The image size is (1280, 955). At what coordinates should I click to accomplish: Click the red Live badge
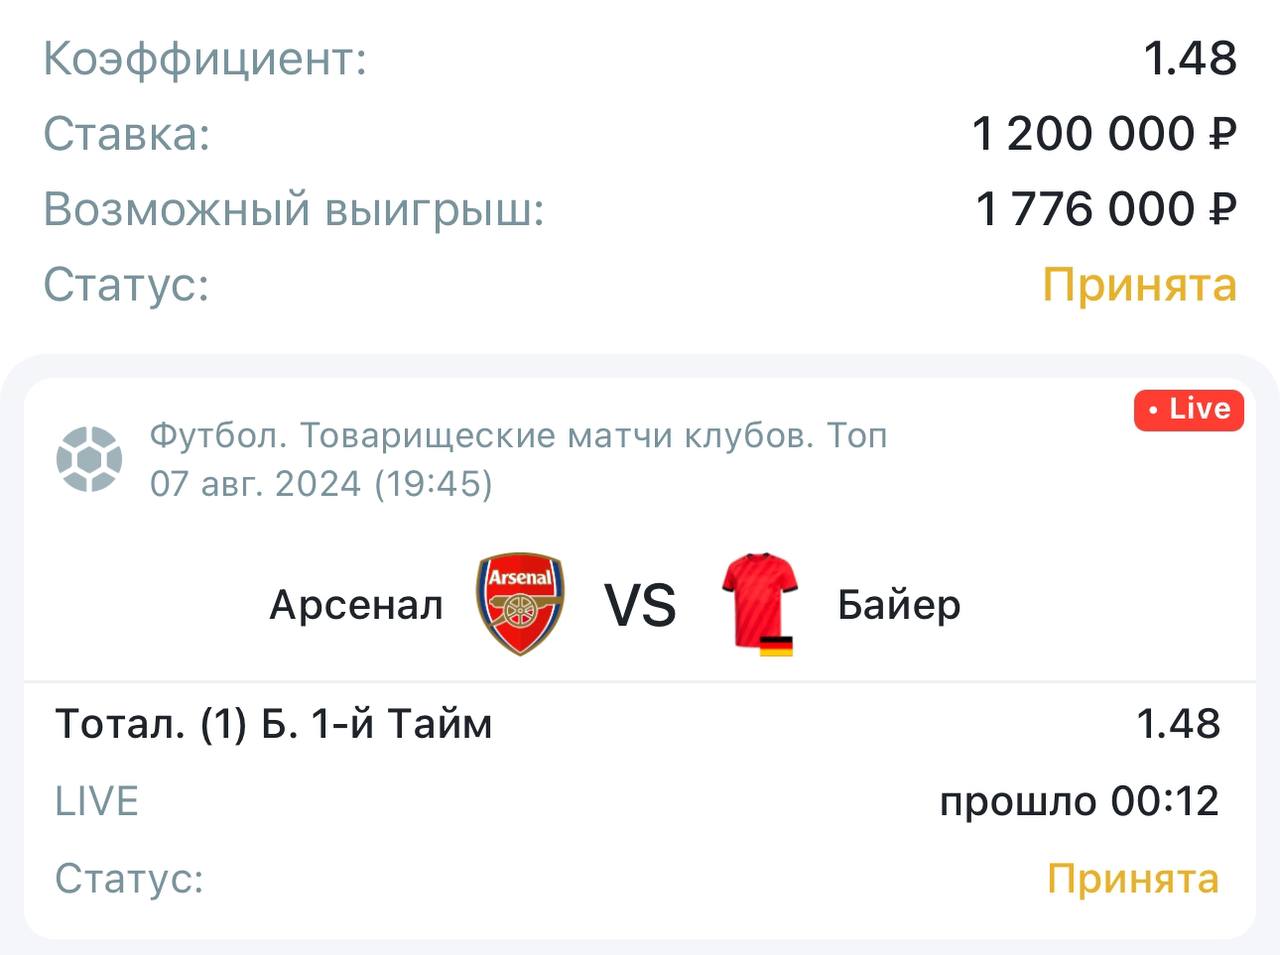tap(1188, 410)
